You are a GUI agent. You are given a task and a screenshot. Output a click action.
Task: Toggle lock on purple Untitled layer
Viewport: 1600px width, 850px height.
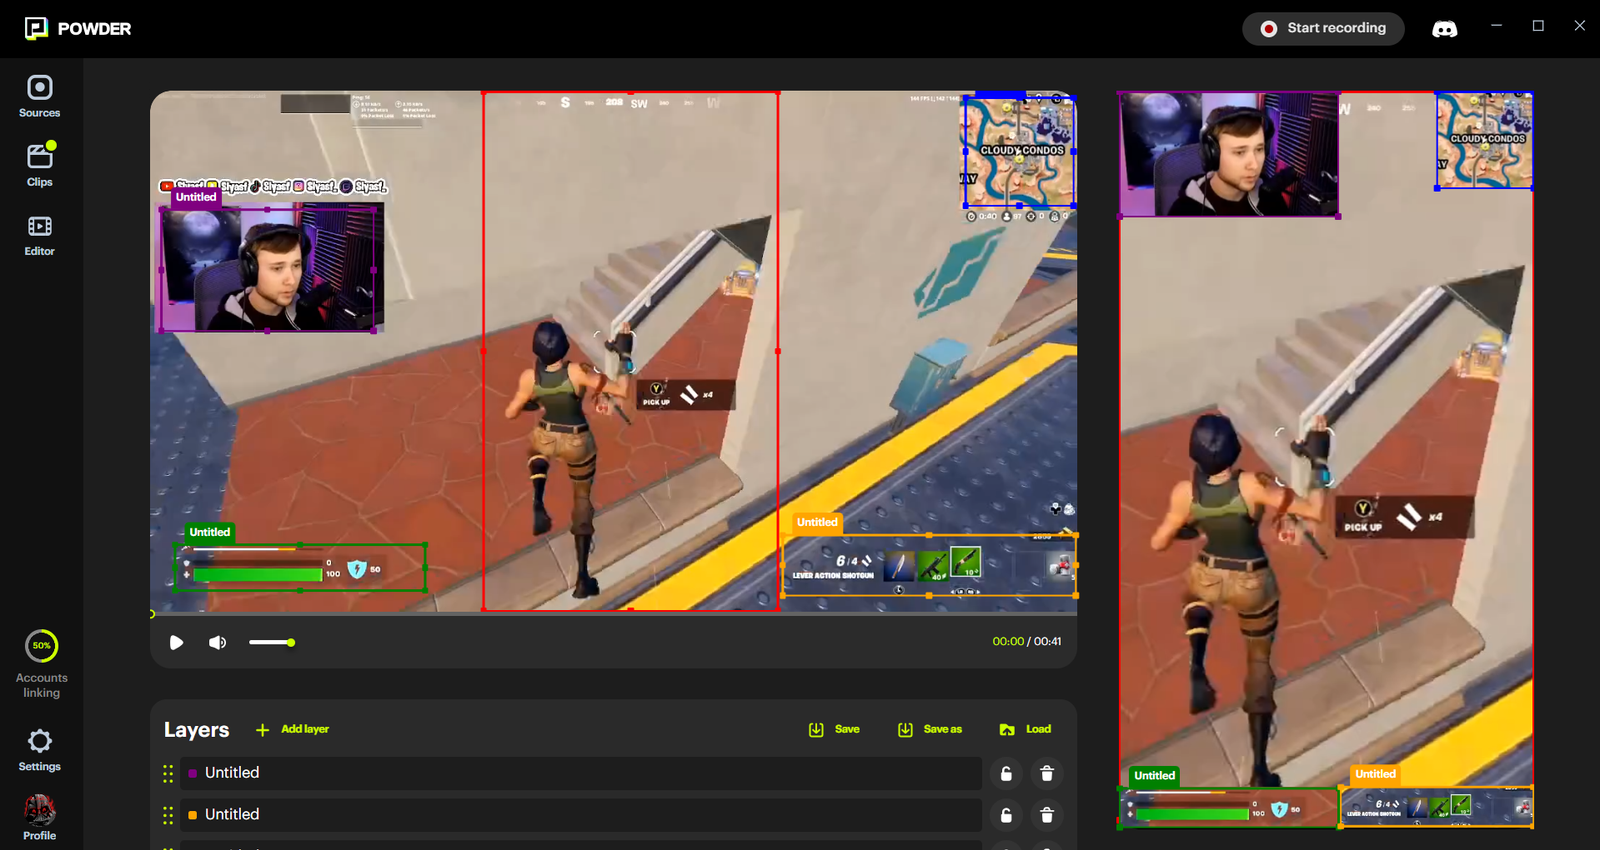(1006, 773)
